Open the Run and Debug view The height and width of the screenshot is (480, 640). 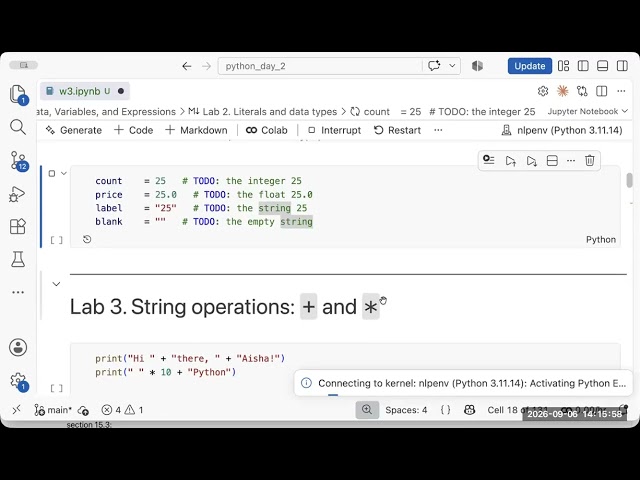click(17, 194)
